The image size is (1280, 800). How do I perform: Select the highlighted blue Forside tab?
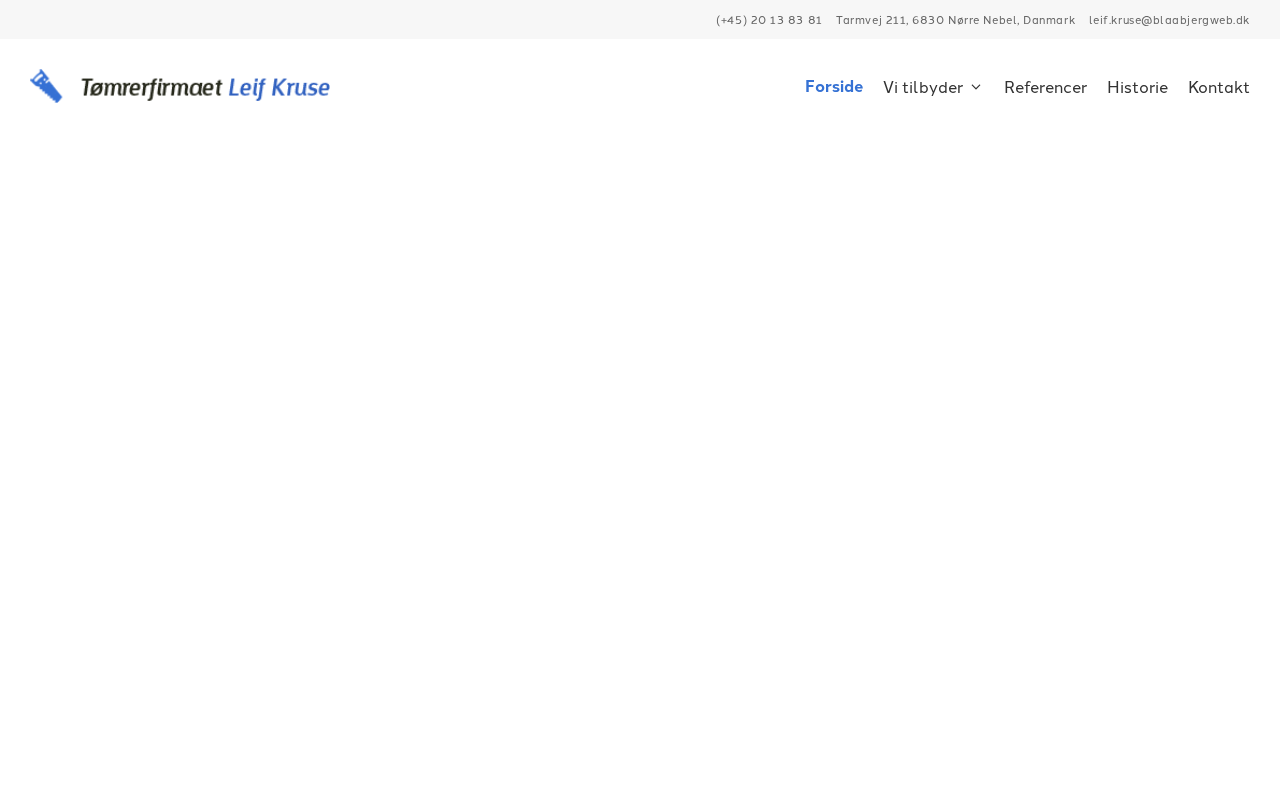[834, 87]
